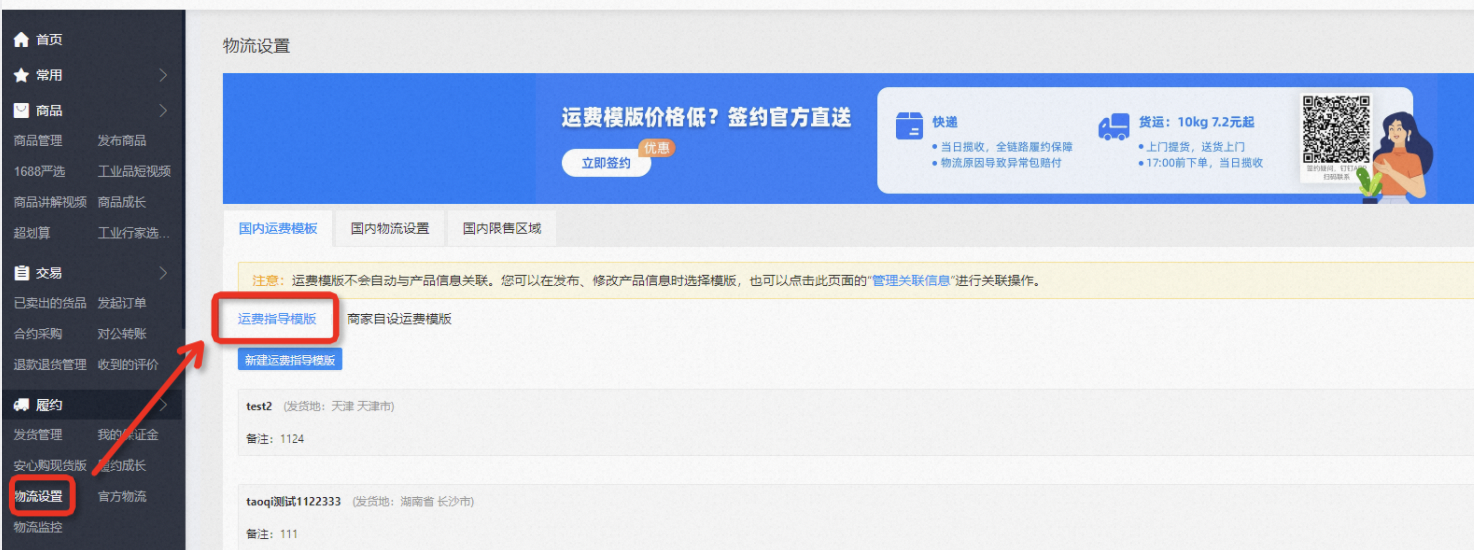This screenshot has width=1474, height=550.
Task: Open 退款退货管理 in sidebar
Action: (x=50, y=365)
